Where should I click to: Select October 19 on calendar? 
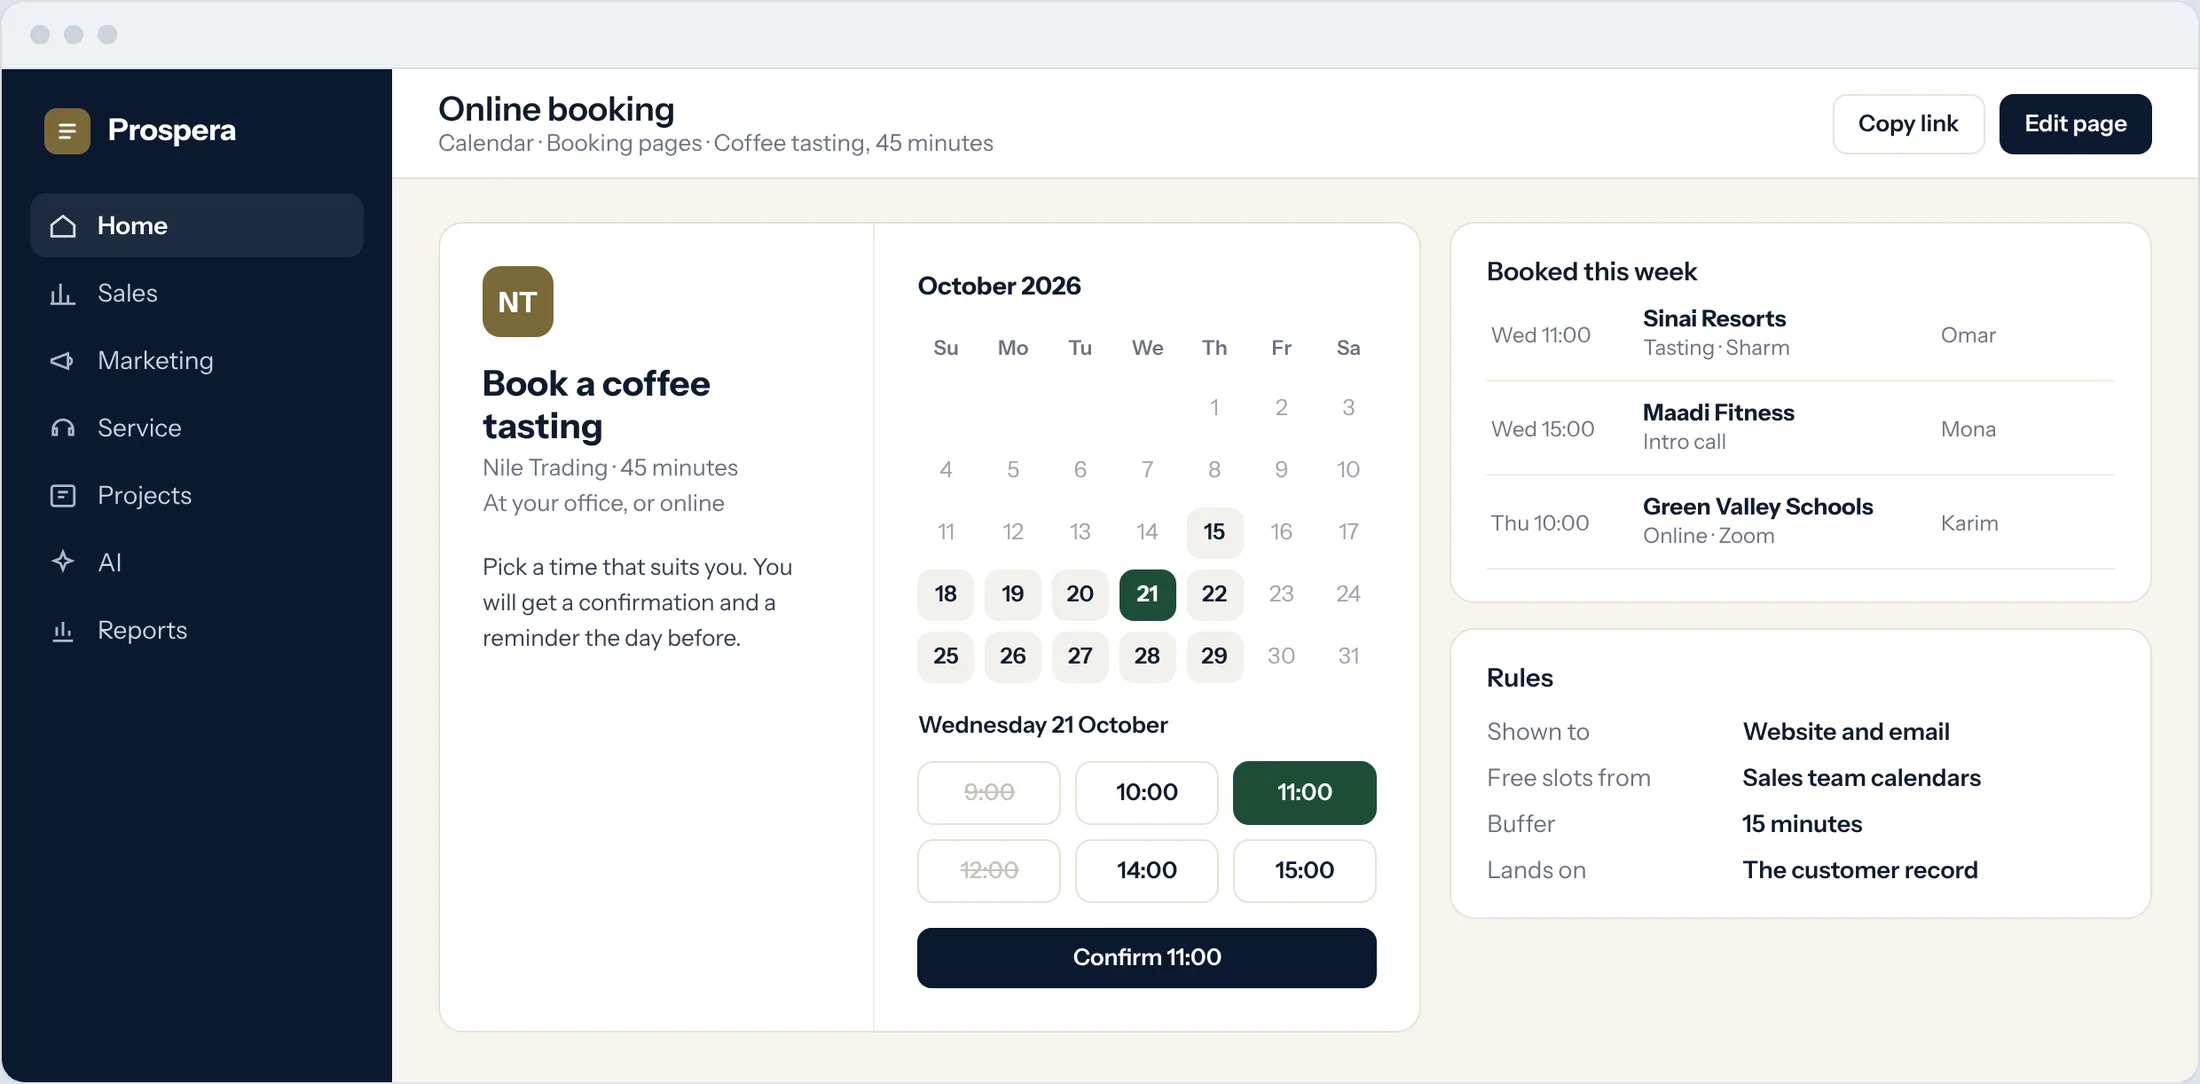(1013, 594)
